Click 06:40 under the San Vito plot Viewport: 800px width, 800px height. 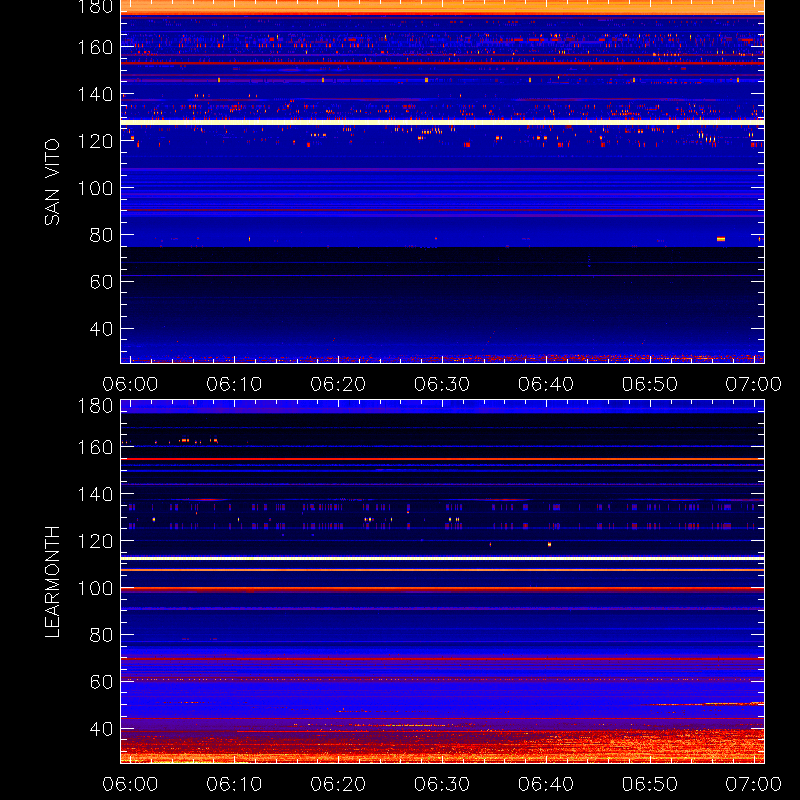pos(546,384)
